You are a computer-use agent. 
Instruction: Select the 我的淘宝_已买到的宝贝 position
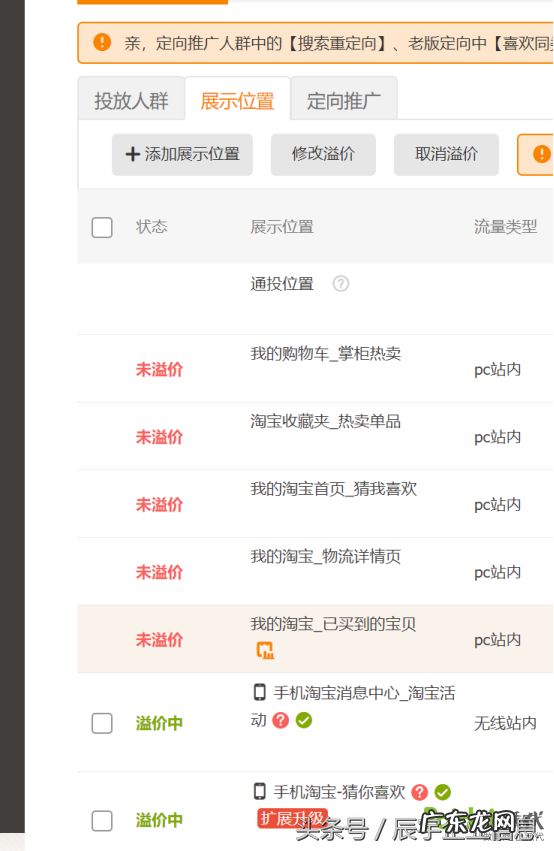point(333,624)
